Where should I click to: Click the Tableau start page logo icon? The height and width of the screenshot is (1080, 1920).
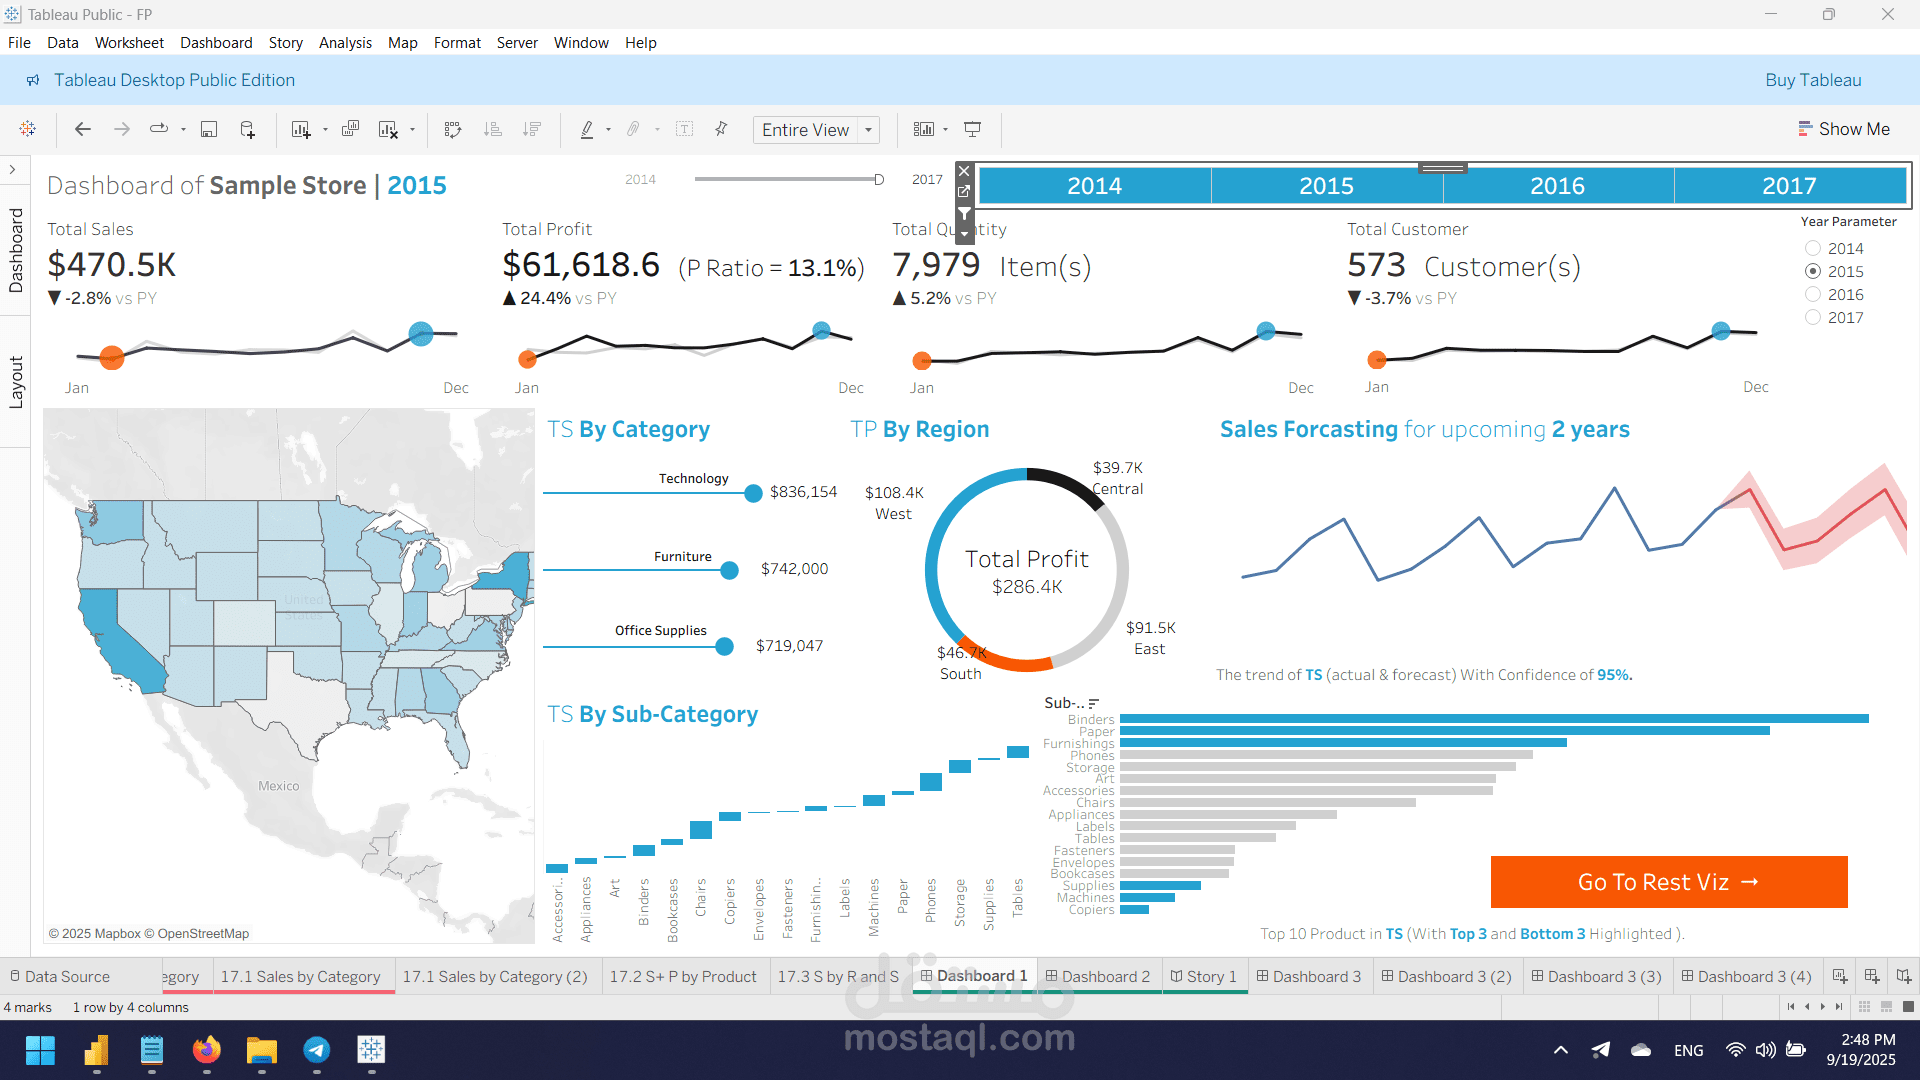28,129
